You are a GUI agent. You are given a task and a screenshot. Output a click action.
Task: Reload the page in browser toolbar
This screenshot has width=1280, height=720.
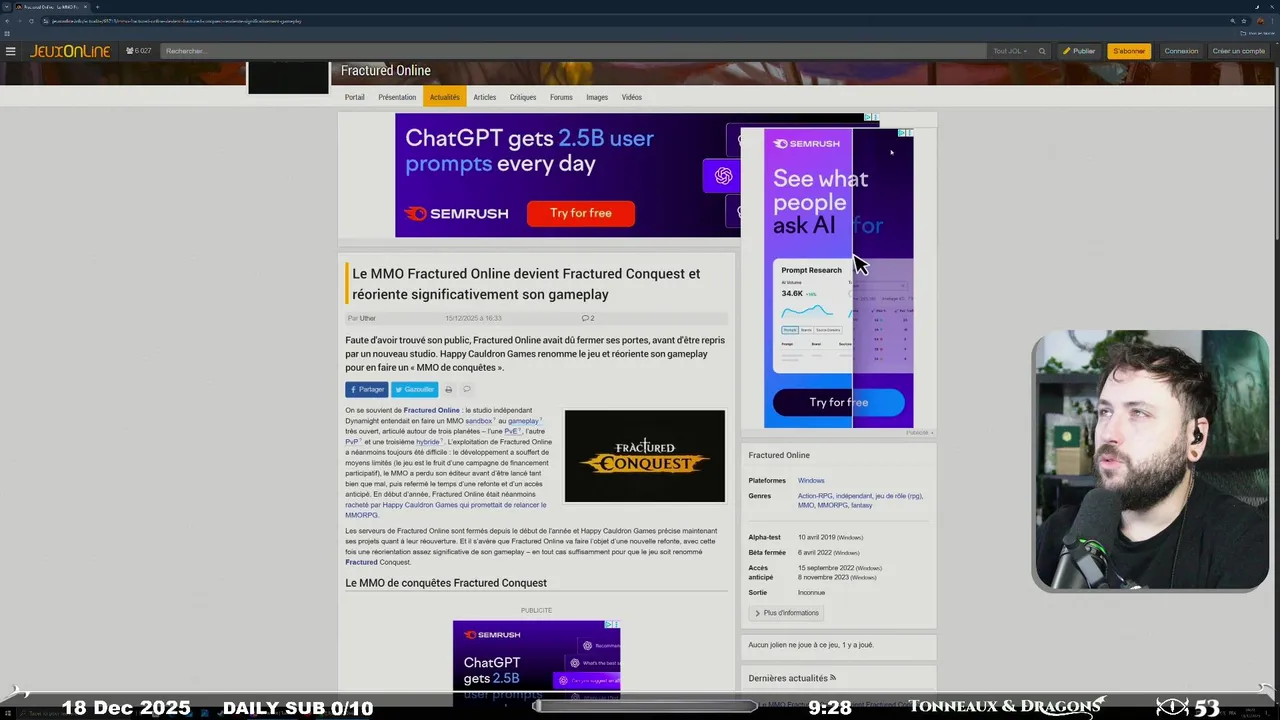pyautogui.click(x=31, y=20)
